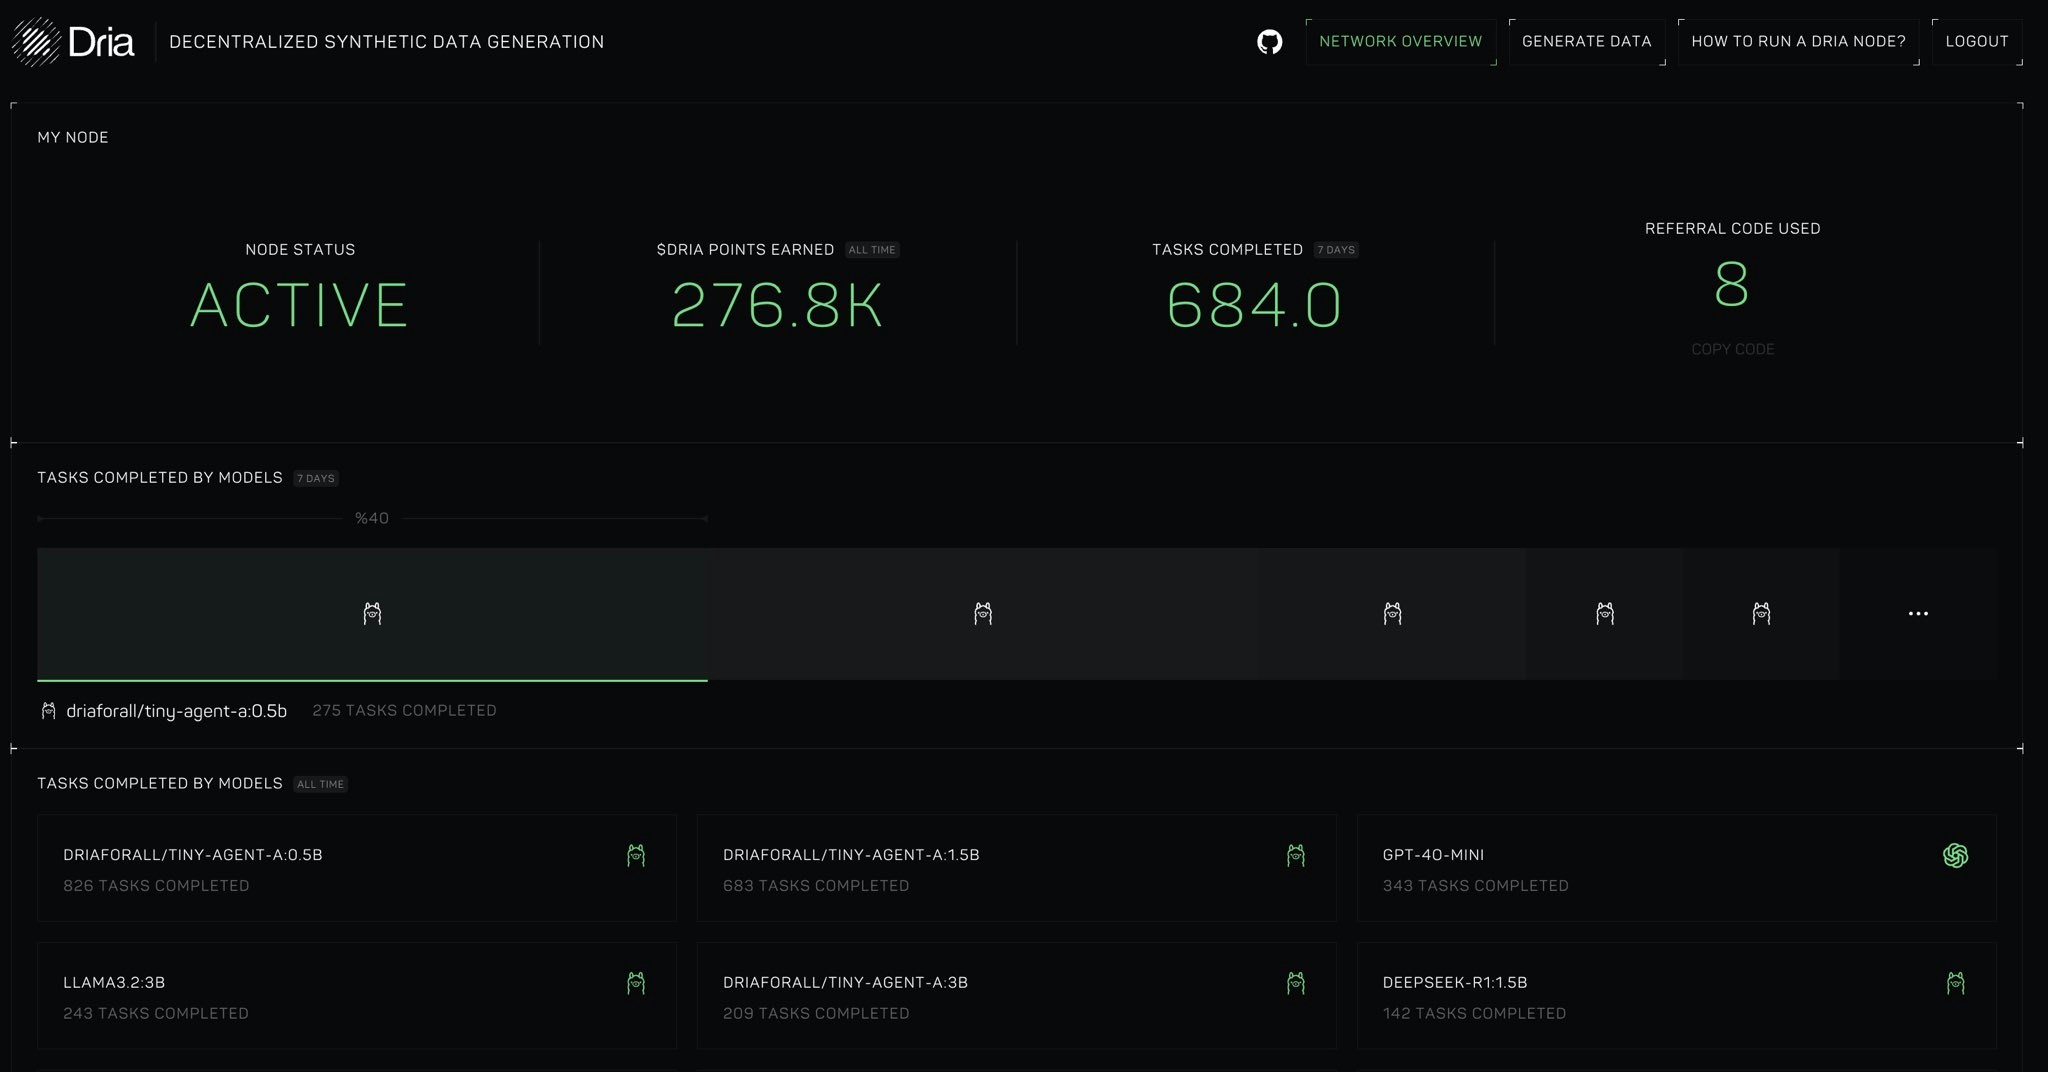2048x1072 pixels.
Task: Switch to the NETWORK OVERVIEW tab
Action: coord(1401,41)
